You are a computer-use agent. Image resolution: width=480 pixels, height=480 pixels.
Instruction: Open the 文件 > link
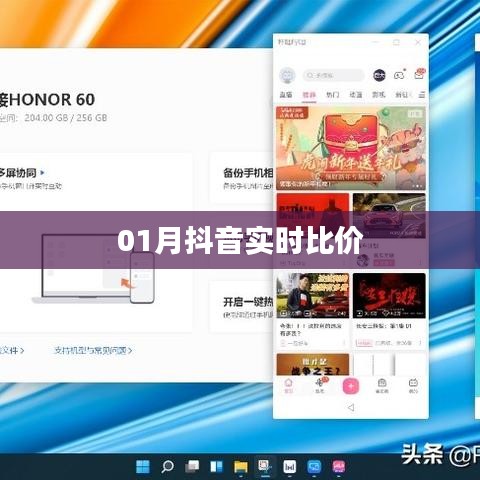[12, 350]
